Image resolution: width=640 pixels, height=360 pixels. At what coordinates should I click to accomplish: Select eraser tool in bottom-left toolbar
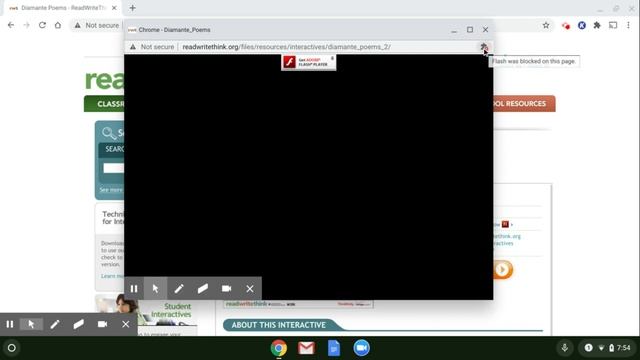point(78,324)
